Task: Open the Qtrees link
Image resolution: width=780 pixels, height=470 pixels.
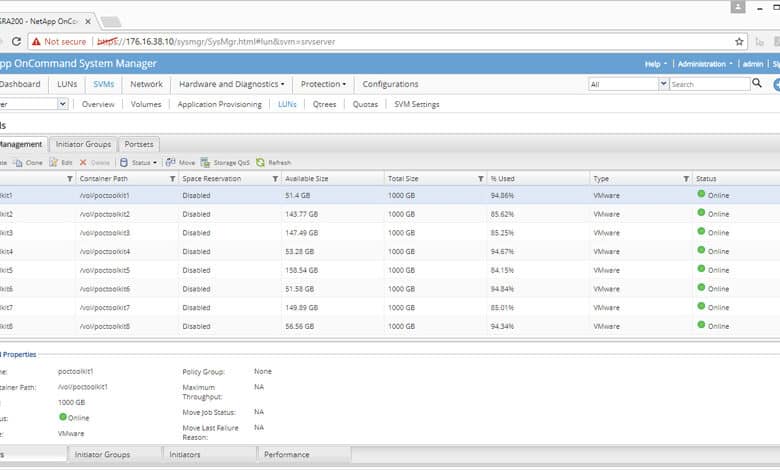Action: click(x=324, y=104)
